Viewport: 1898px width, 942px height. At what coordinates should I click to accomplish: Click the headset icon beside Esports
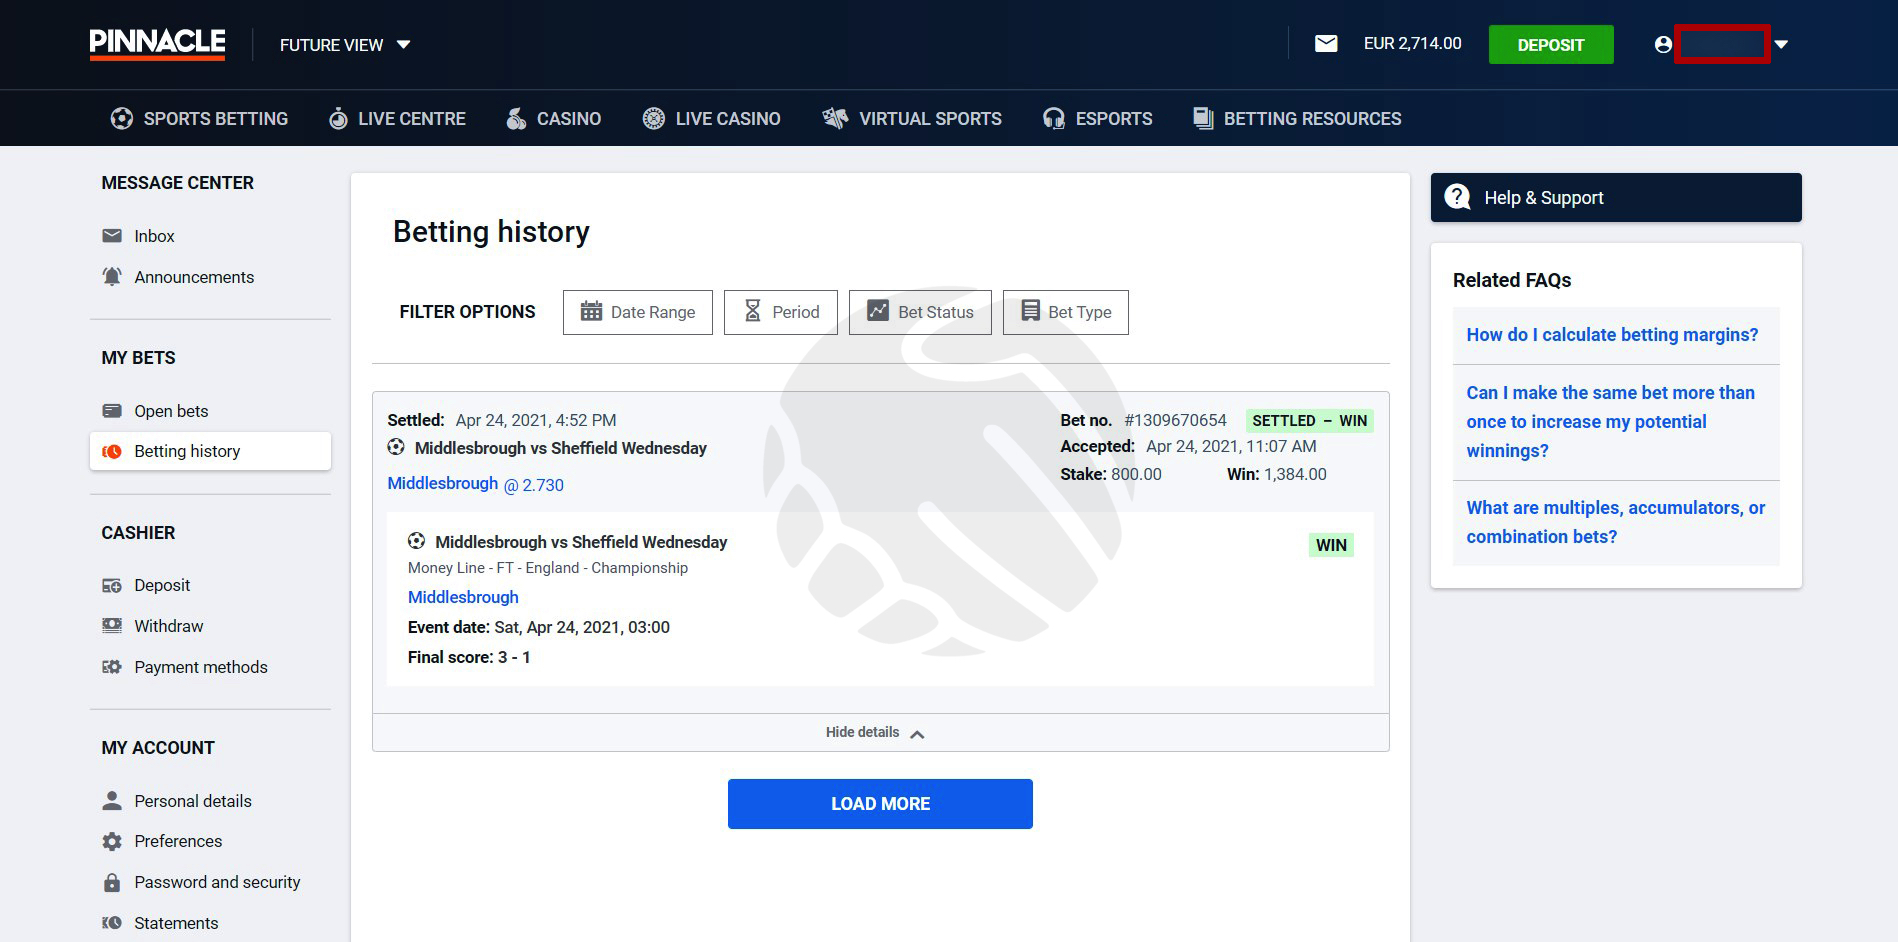click(1053, 119)
